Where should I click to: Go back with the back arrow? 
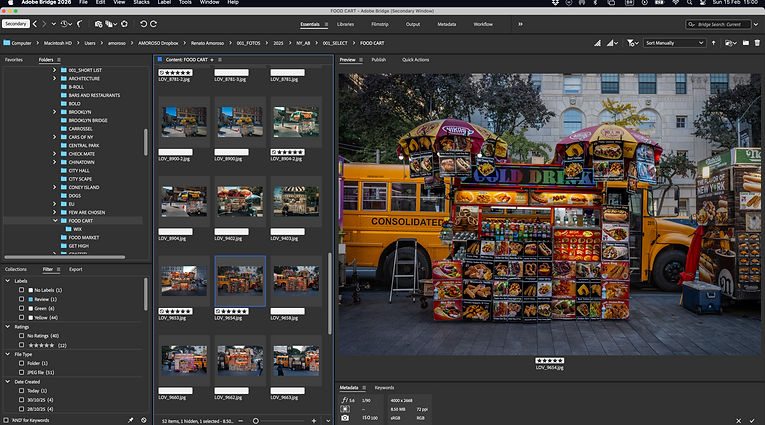35,24
